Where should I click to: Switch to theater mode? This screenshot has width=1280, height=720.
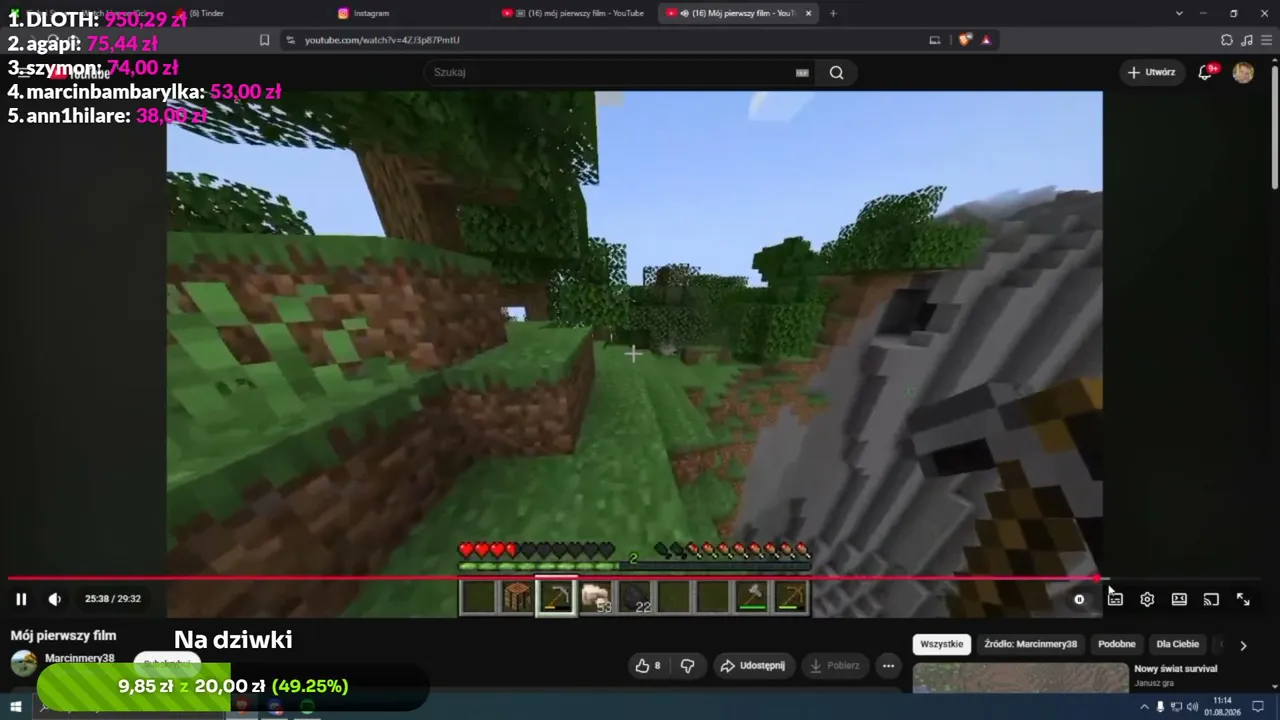pos(1179,599)
